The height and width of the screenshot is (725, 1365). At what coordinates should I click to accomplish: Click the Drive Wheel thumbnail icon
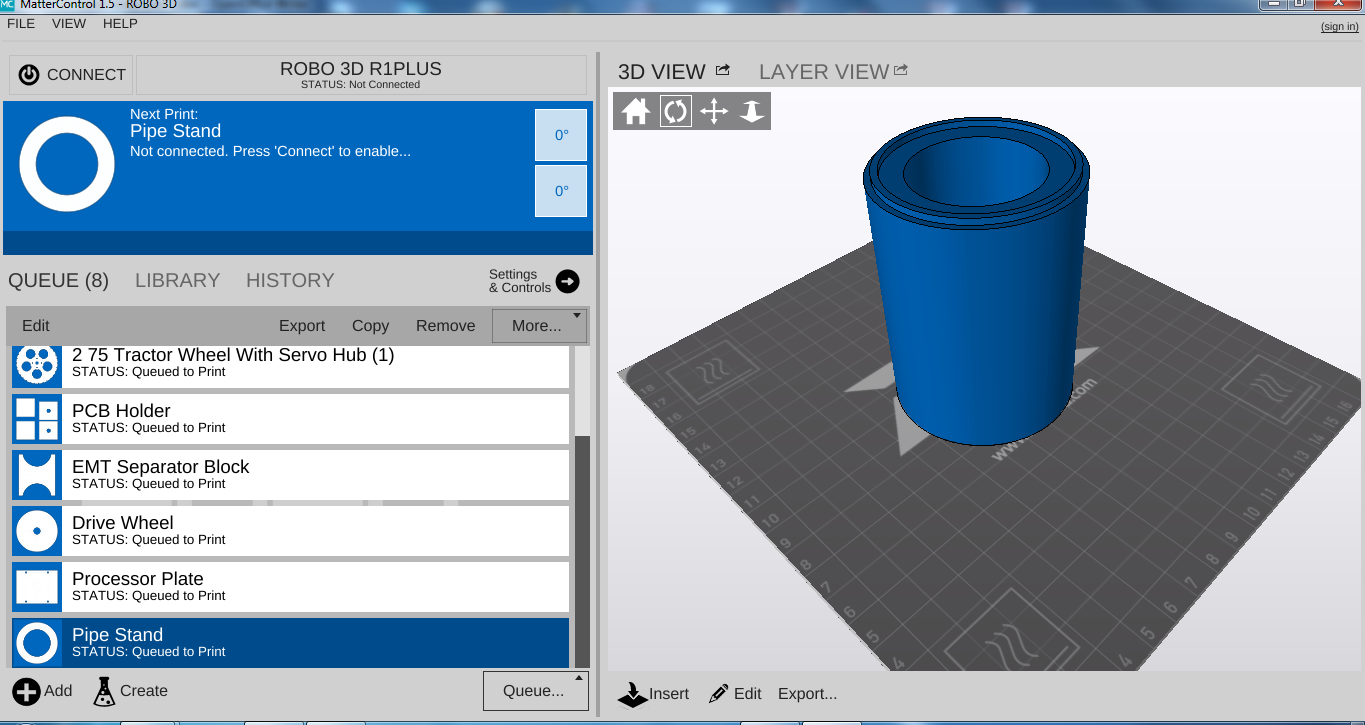[x=37, y=531]
